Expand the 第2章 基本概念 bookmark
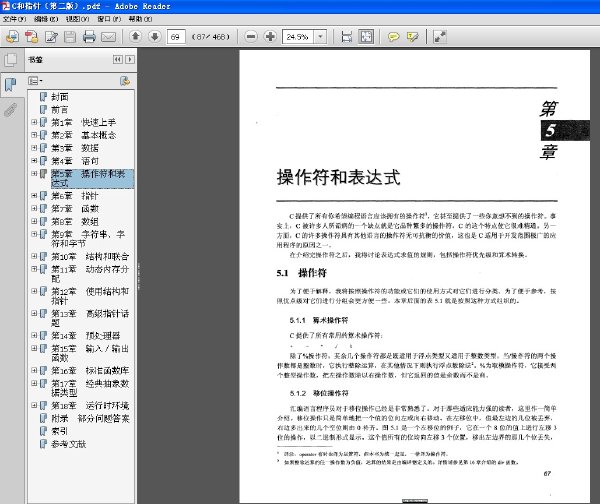This screenshot has width=600, height=504. [34, 135]
